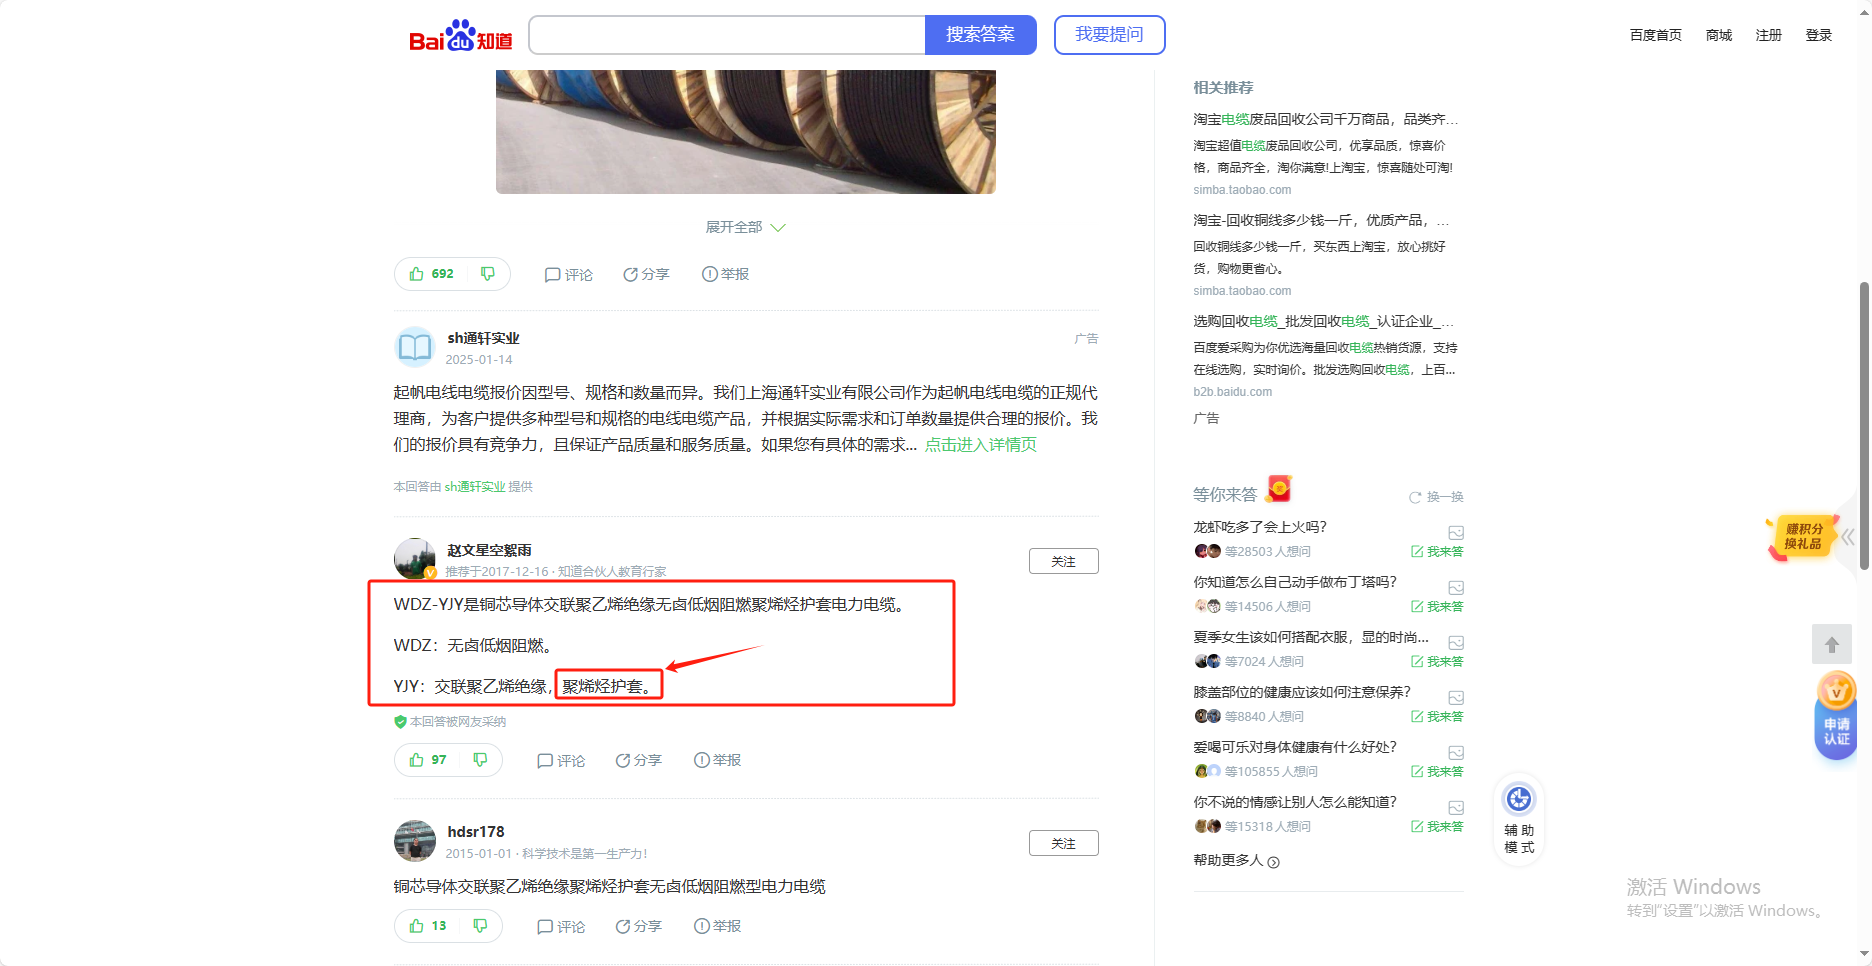The height and width of the screenshot is (966, 1872).
Task: Click 我来答 for the 情感 question
Action: pyautogui.click(x=1437, y=827)
